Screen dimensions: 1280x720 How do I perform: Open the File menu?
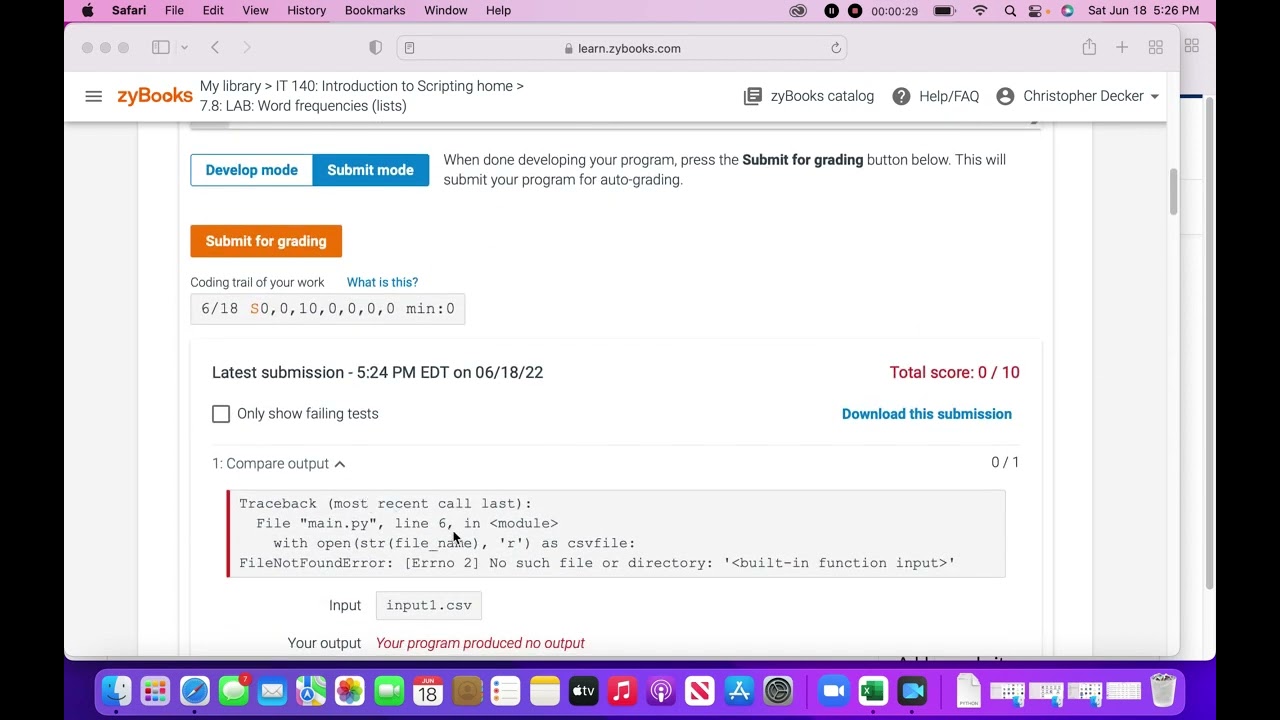[x=174, y=10]
